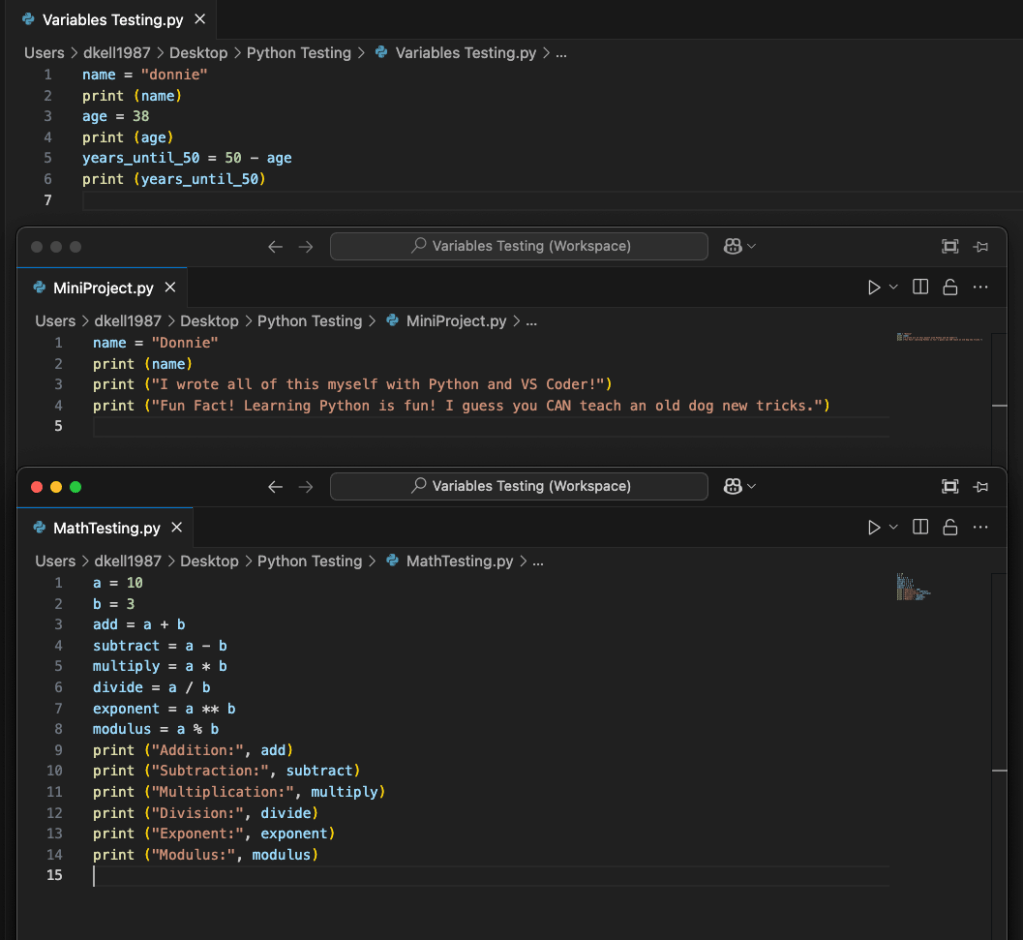Expand the breadcrumb ellipsis after MathTesting.py

tap(538, 561)
